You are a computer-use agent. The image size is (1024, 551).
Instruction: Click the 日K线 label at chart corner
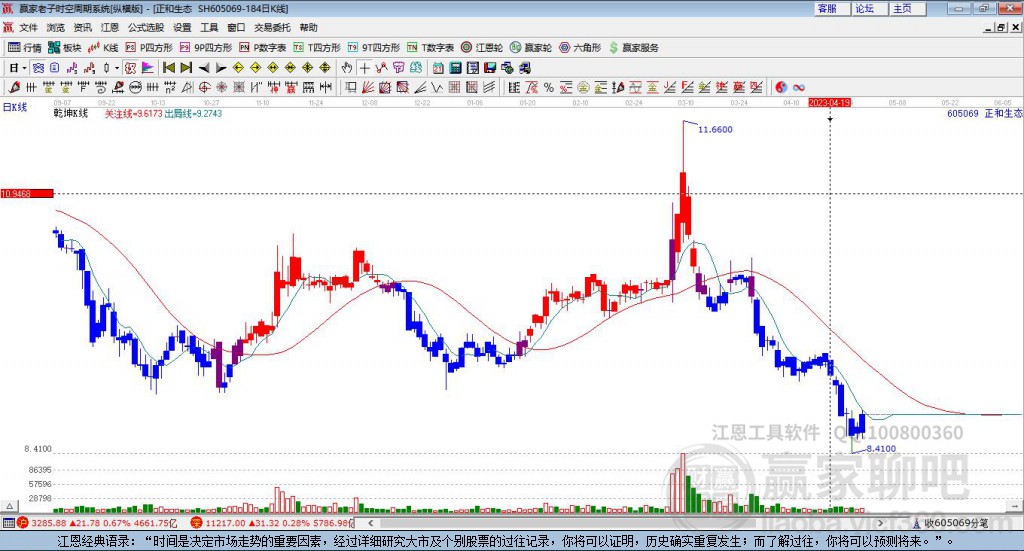click(15, 107)
